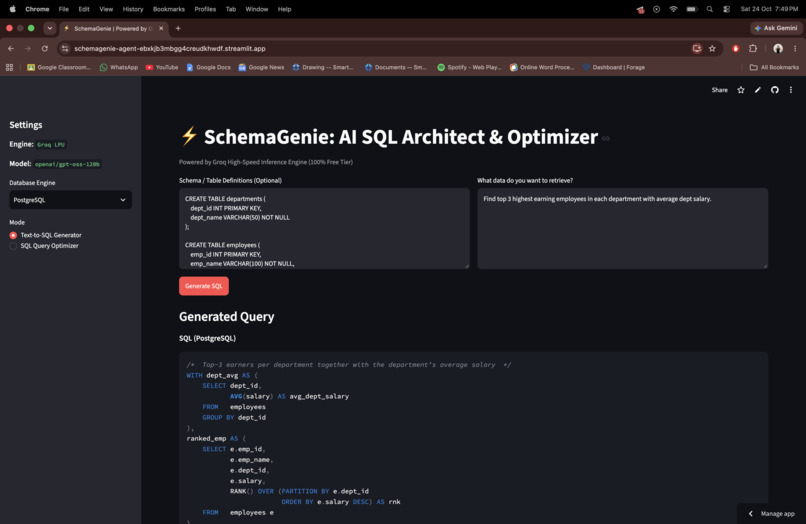The image size is (806, 524).
Task: Open Control Center in menu bar
Action: [726, 9]
